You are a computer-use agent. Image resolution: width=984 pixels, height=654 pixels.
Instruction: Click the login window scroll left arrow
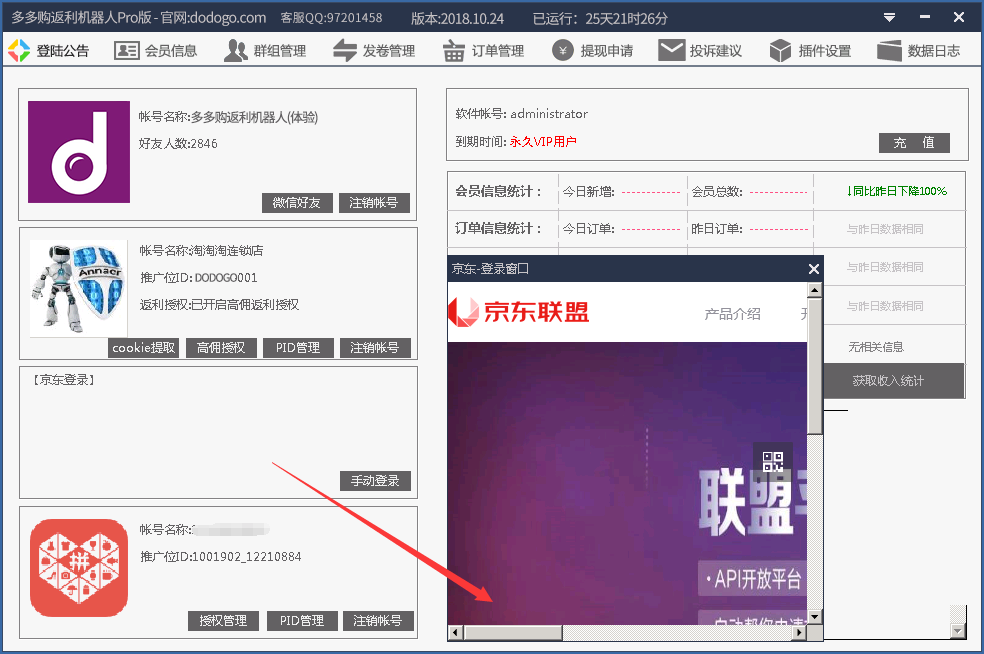[x=456, y=633]
